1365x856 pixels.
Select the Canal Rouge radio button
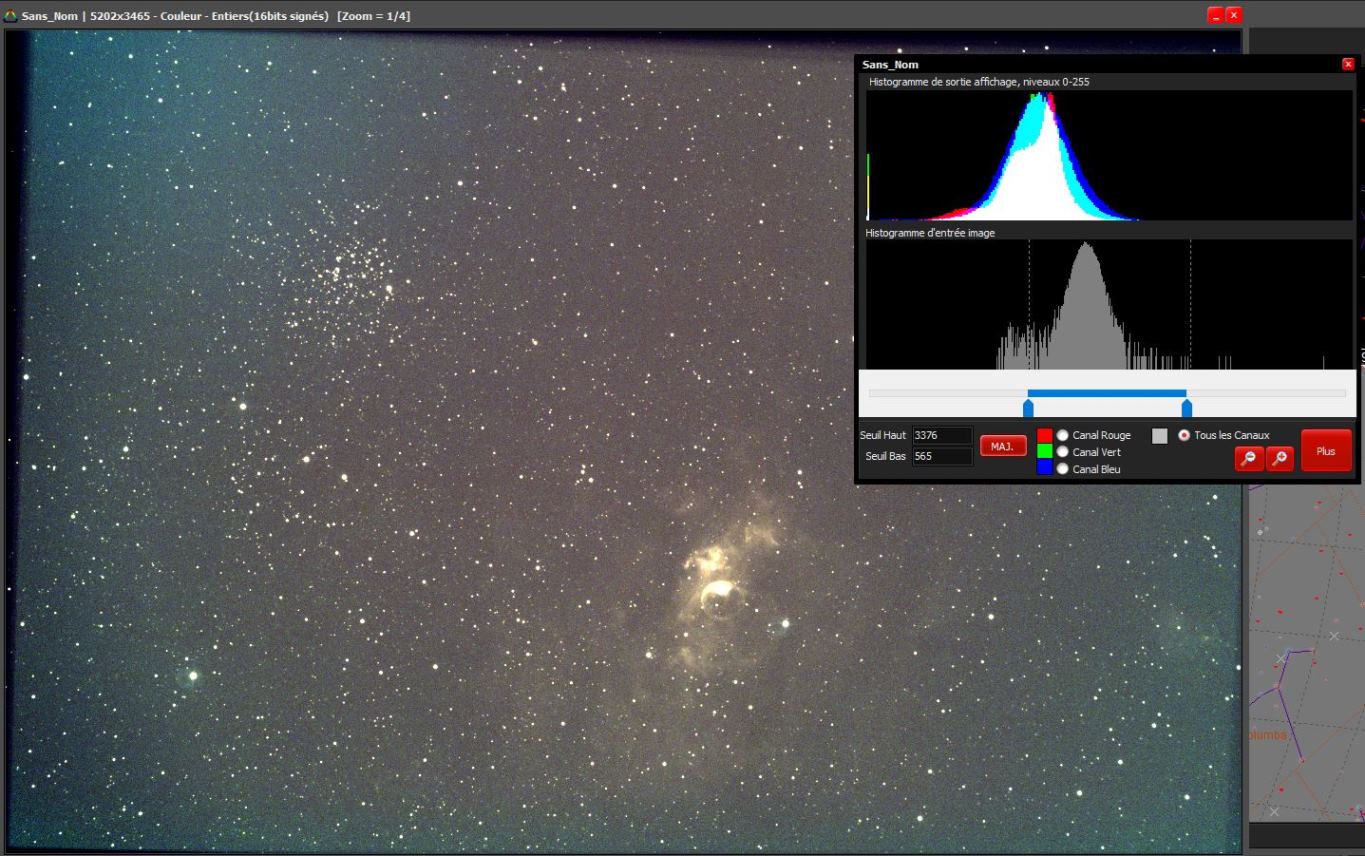pos(1062,436)
